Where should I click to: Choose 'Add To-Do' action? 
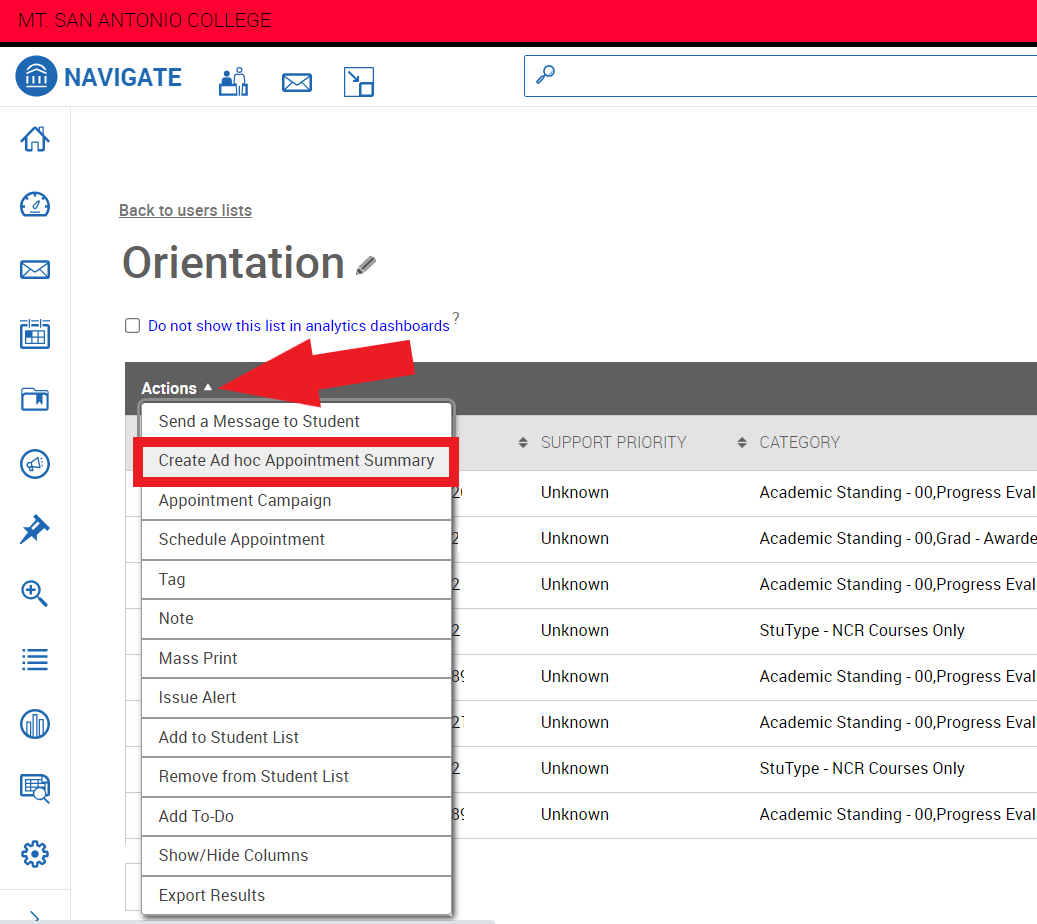click(x=296, y=817)
